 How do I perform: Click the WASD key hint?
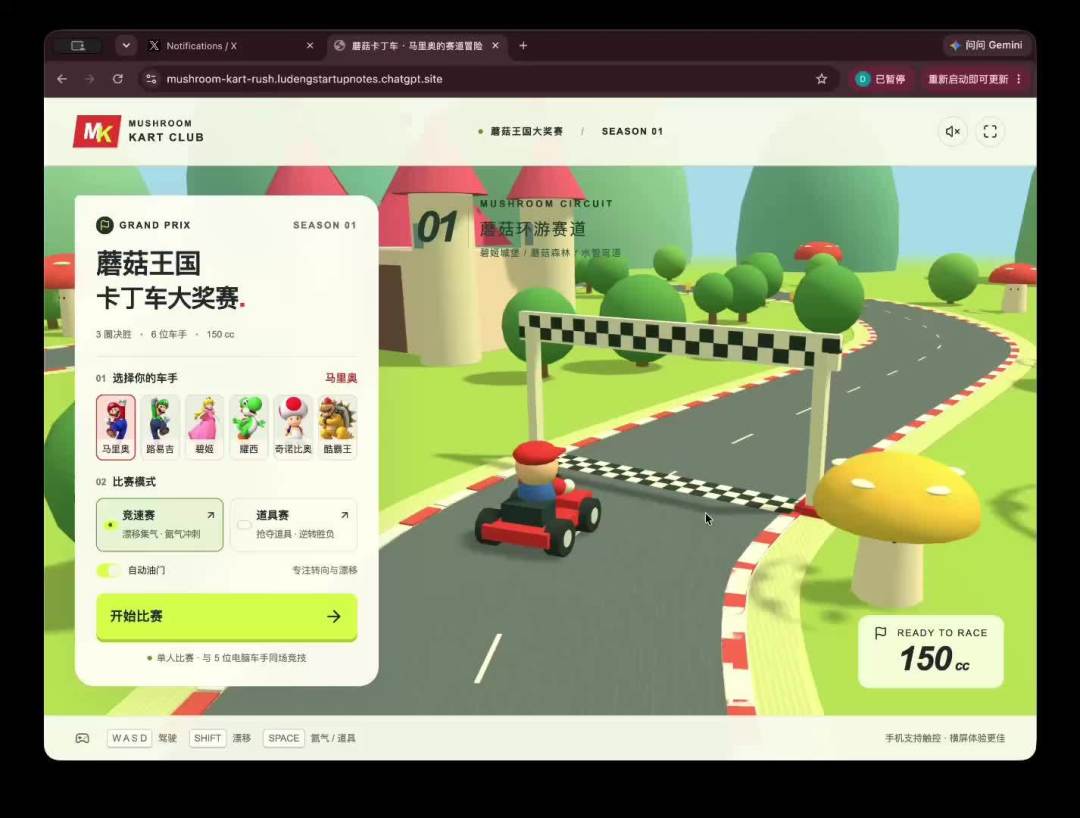tap(129, 738)
